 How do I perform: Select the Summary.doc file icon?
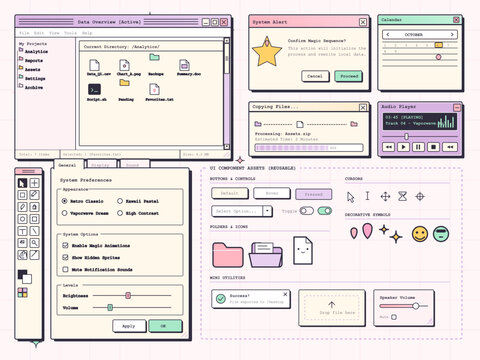[x=184, y=65]
